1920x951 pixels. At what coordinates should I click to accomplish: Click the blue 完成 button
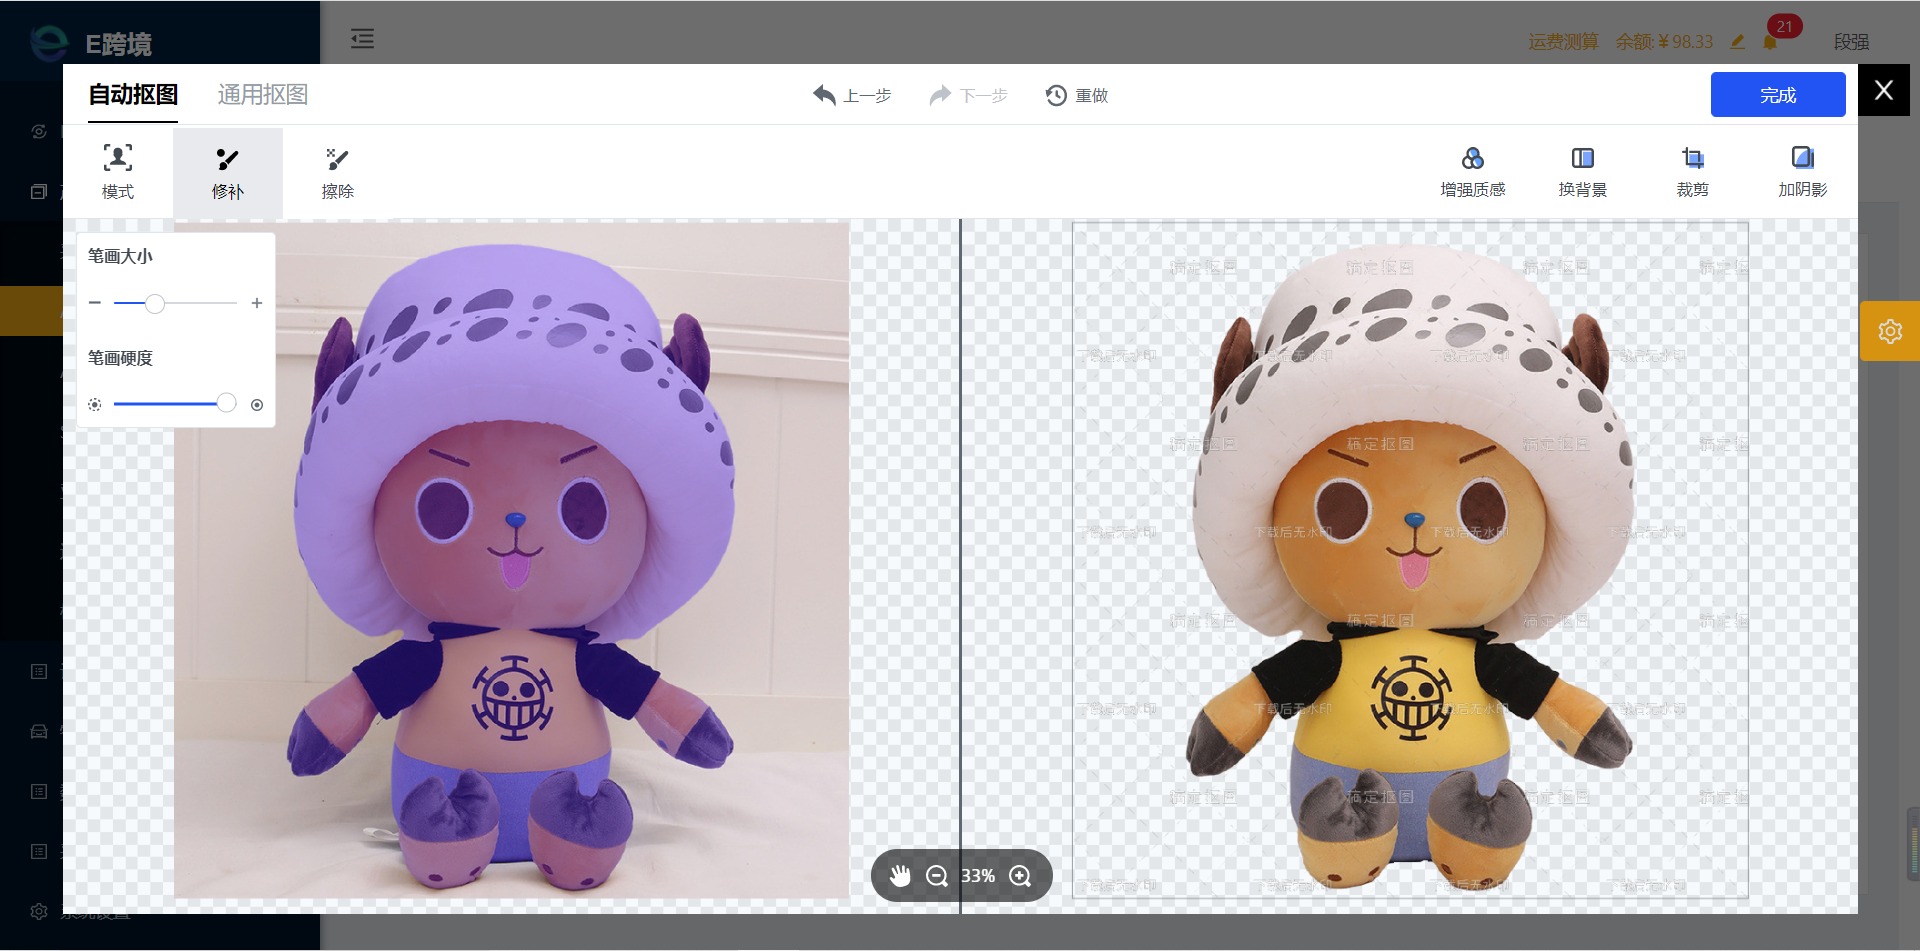pos(1778,95)
